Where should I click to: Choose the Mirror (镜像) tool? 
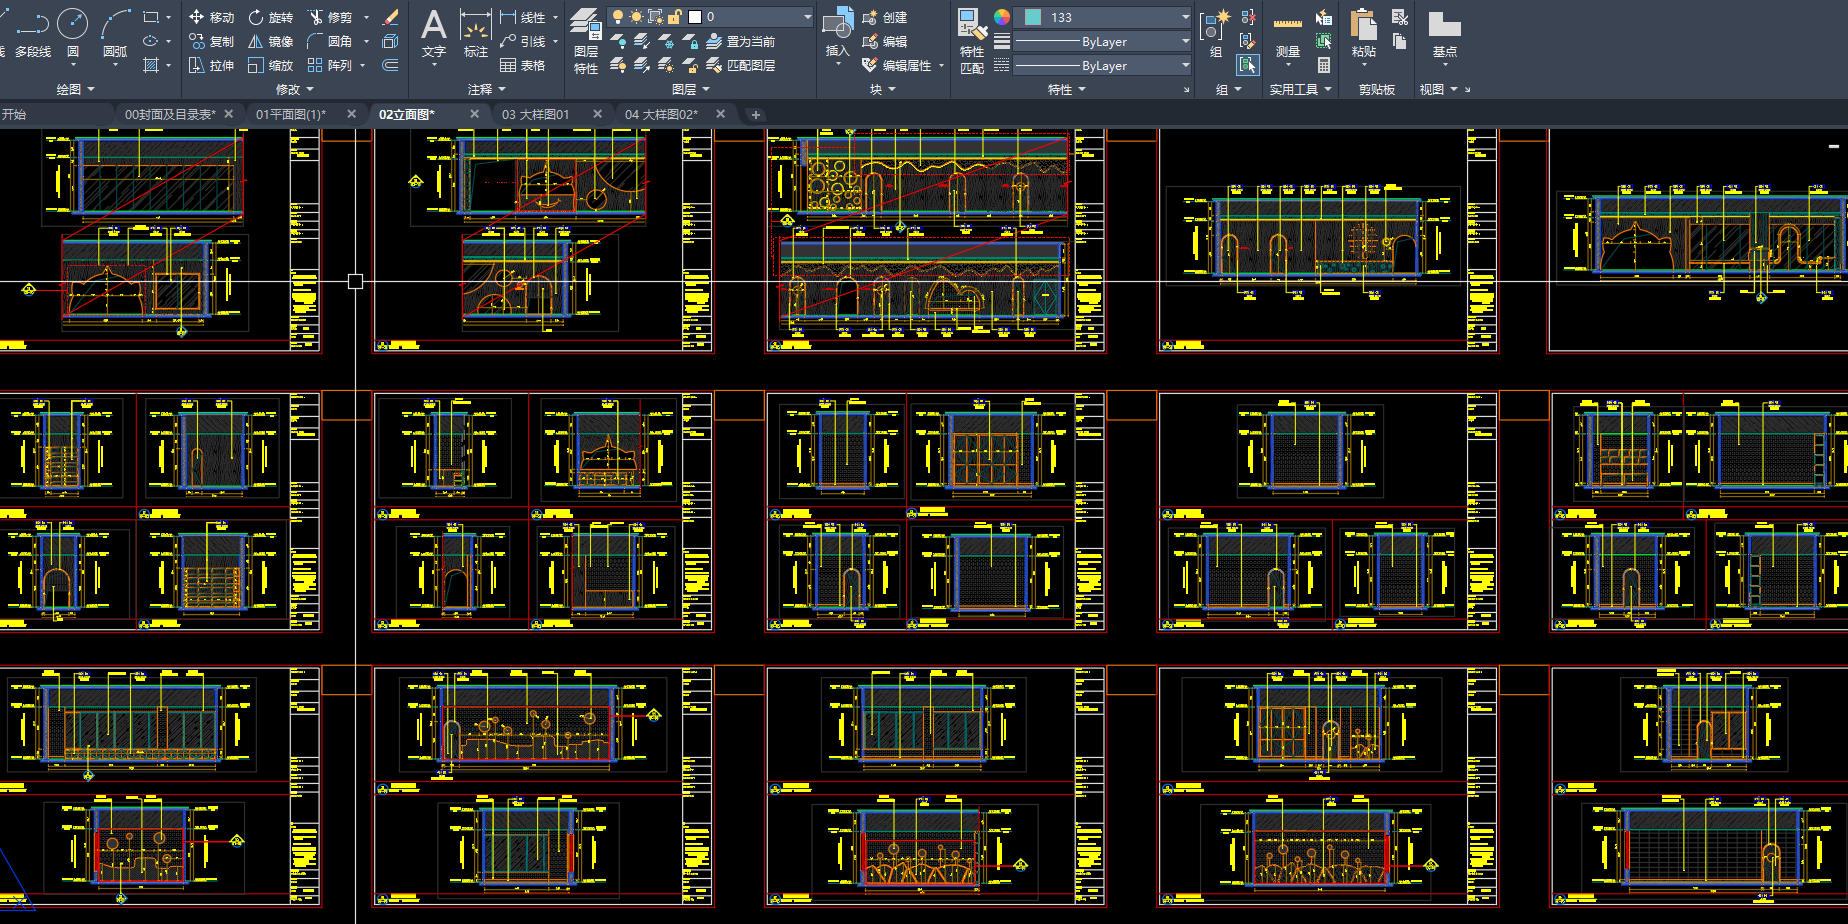tap(270, 41)
